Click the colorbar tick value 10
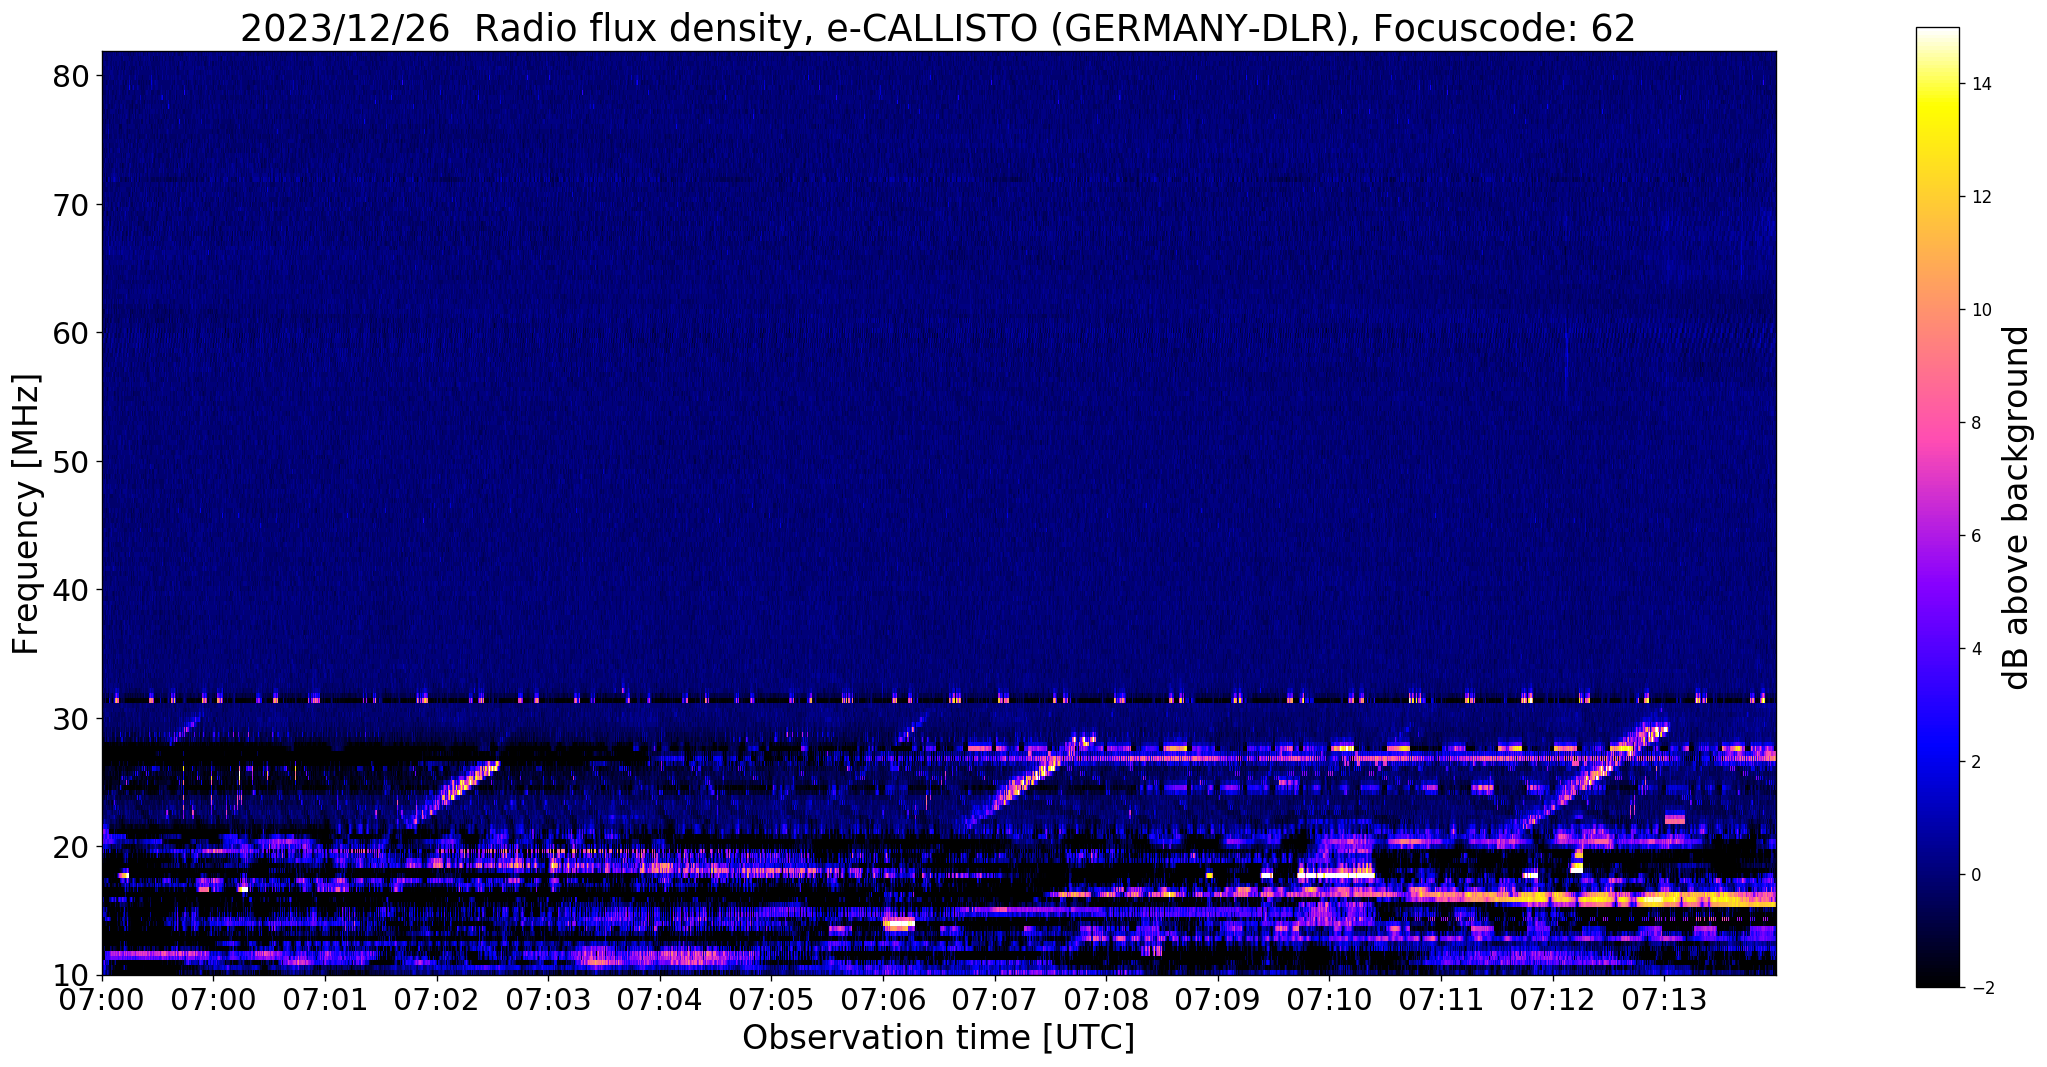Image resolution: width=2047 pixels, height=1067 pixels. pos(1980,310)
